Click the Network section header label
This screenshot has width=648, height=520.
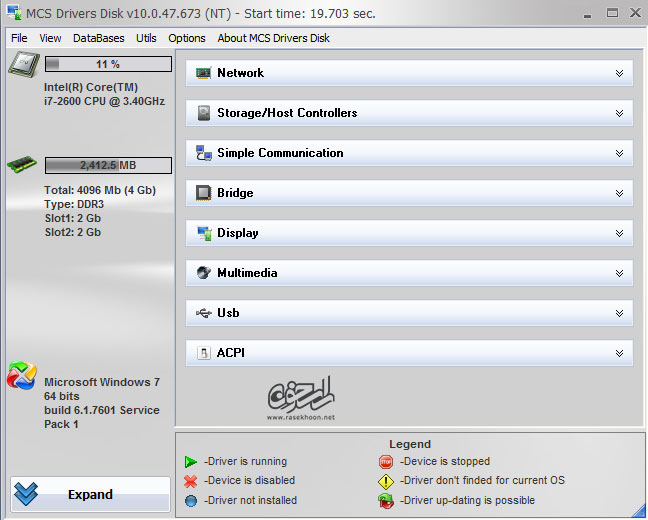click(x=241, y=73)
